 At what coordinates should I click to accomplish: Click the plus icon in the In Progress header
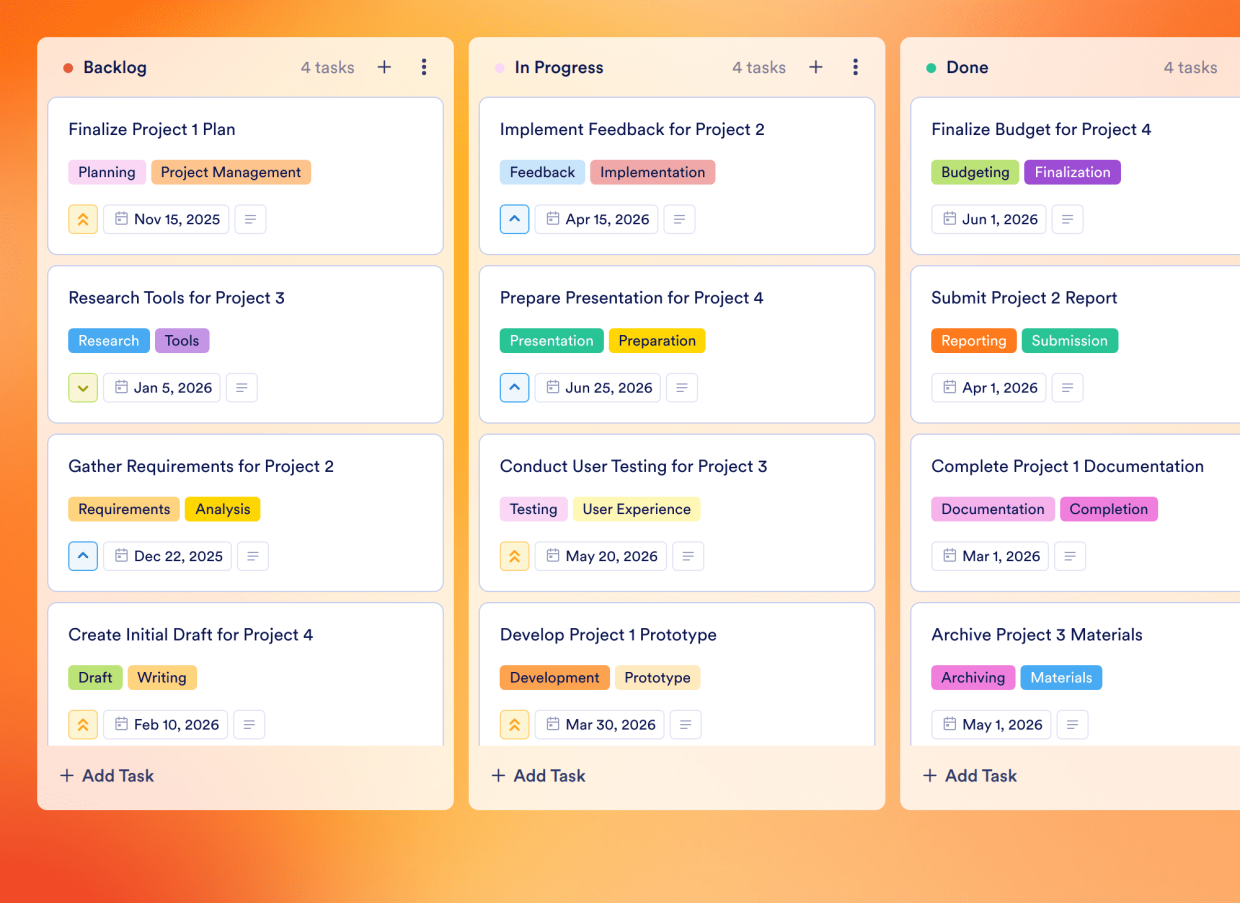pyautogui.click(x=816, y=66)
